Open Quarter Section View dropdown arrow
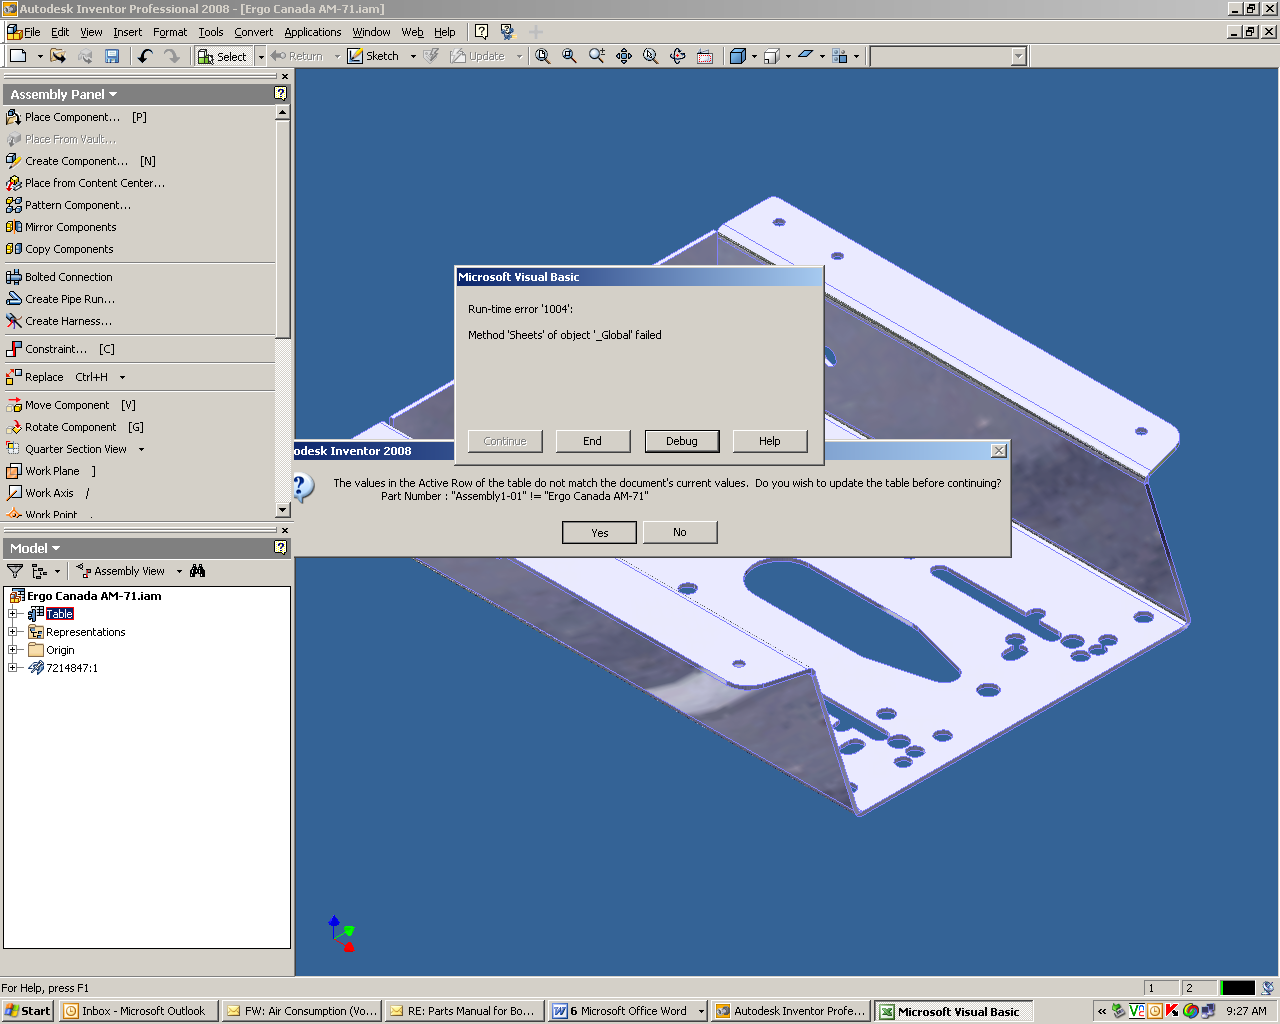This screenshot has width=1280, height=1024. 141,449
